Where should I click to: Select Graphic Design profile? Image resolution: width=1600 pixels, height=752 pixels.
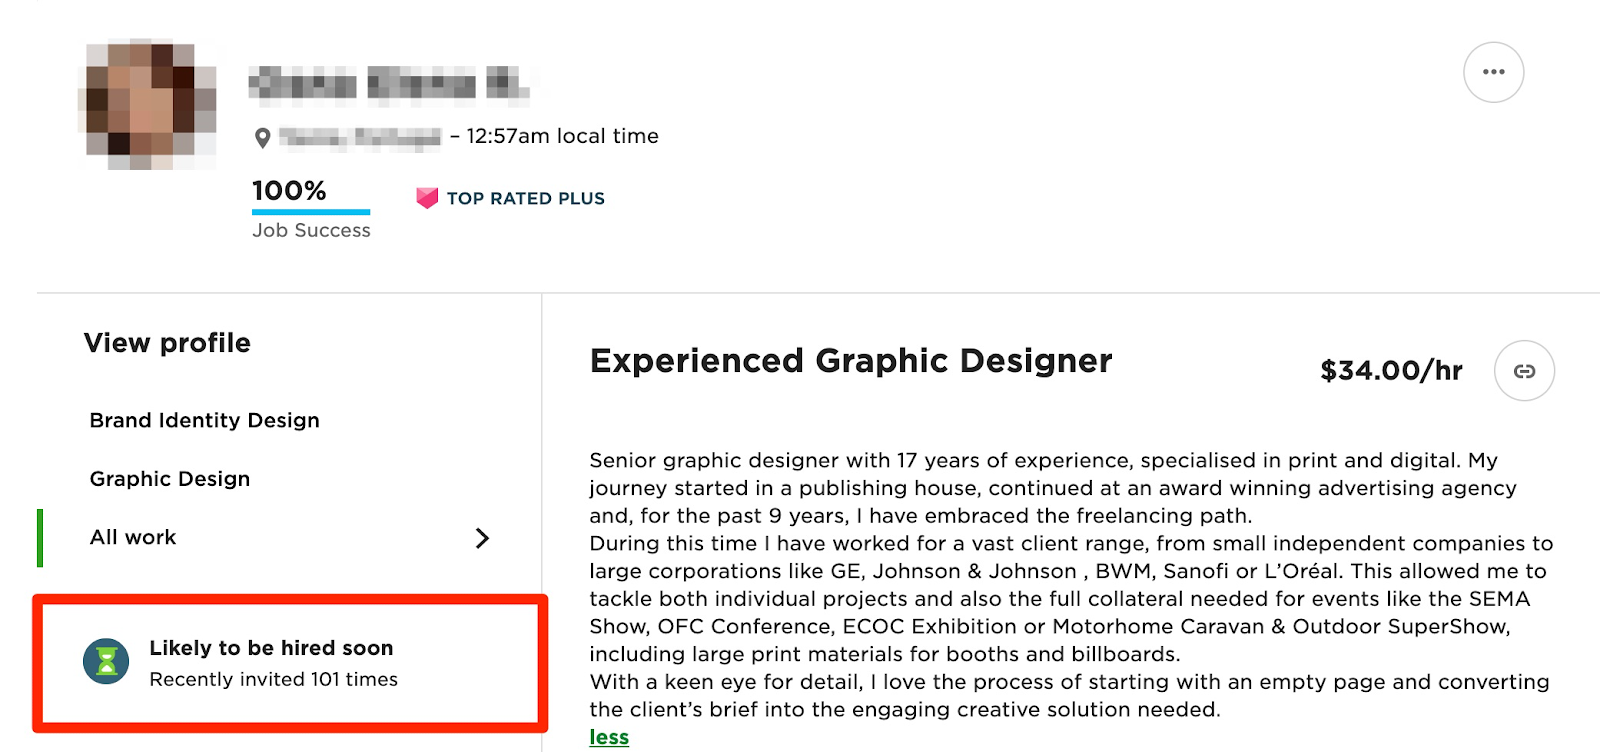click(x=170, y=479)
